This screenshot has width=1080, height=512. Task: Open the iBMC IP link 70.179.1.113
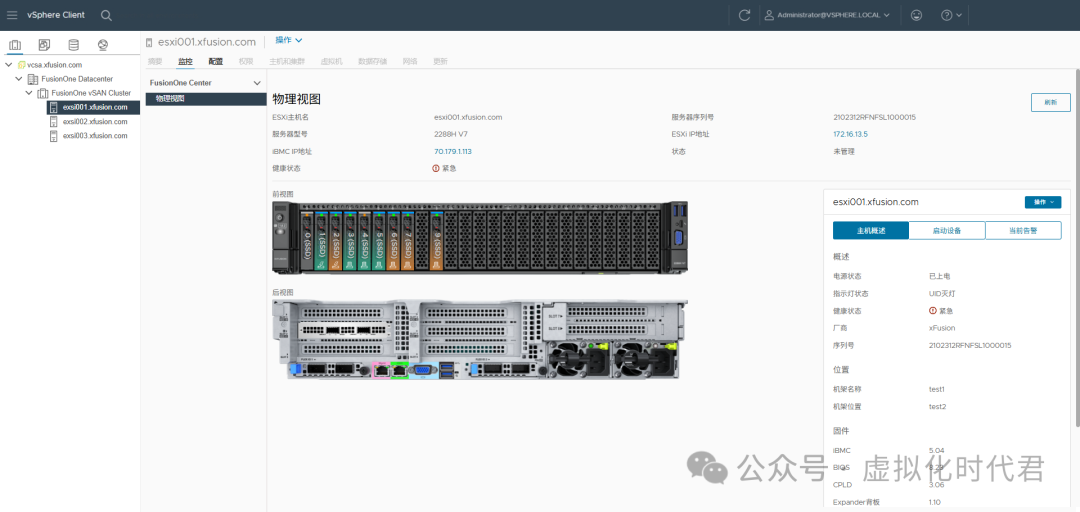pos(453,152)
